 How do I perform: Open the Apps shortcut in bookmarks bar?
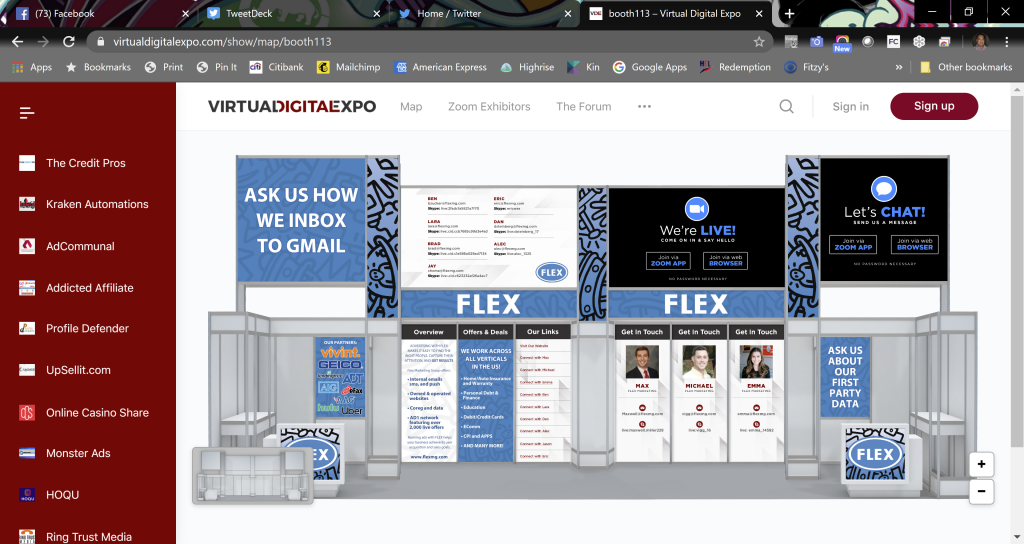(32, 67)
